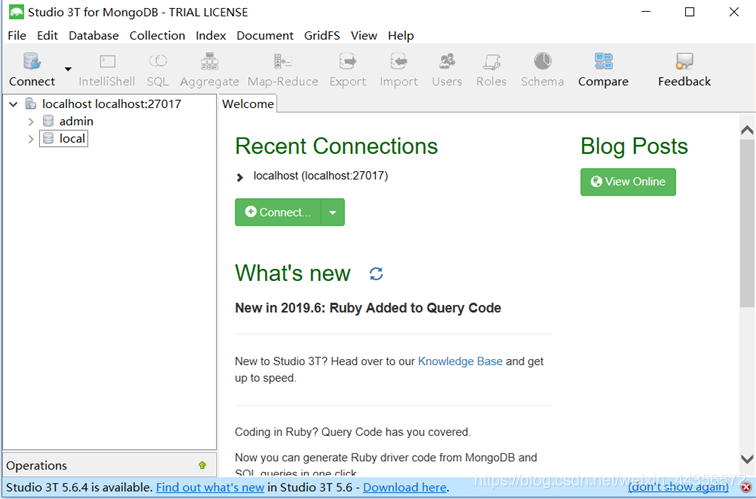Open the Connect toolbar dropdown arrow

(68, 69)
